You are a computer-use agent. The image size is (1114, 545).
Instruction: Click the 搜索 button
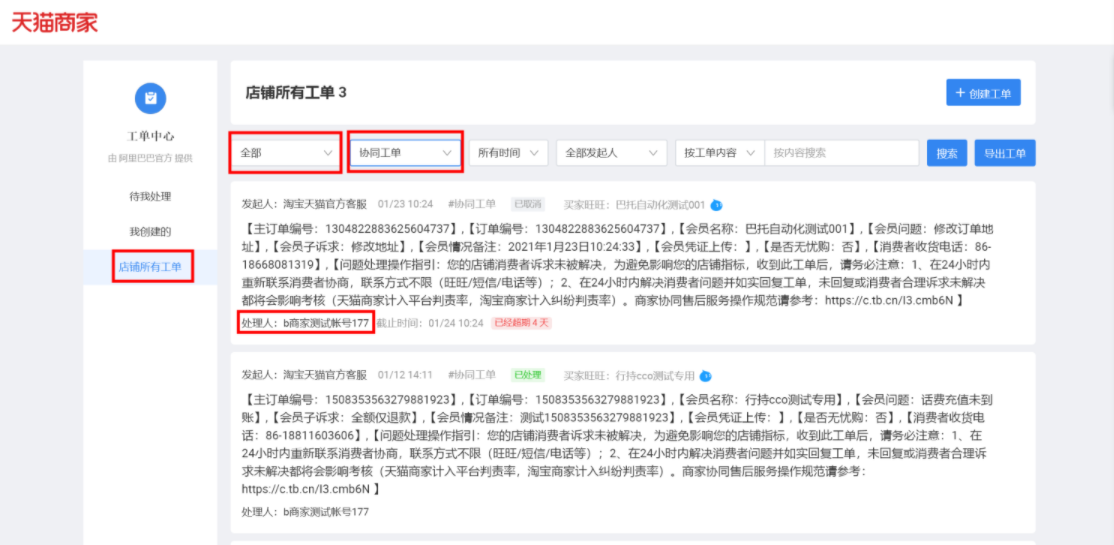click(947, 153)
